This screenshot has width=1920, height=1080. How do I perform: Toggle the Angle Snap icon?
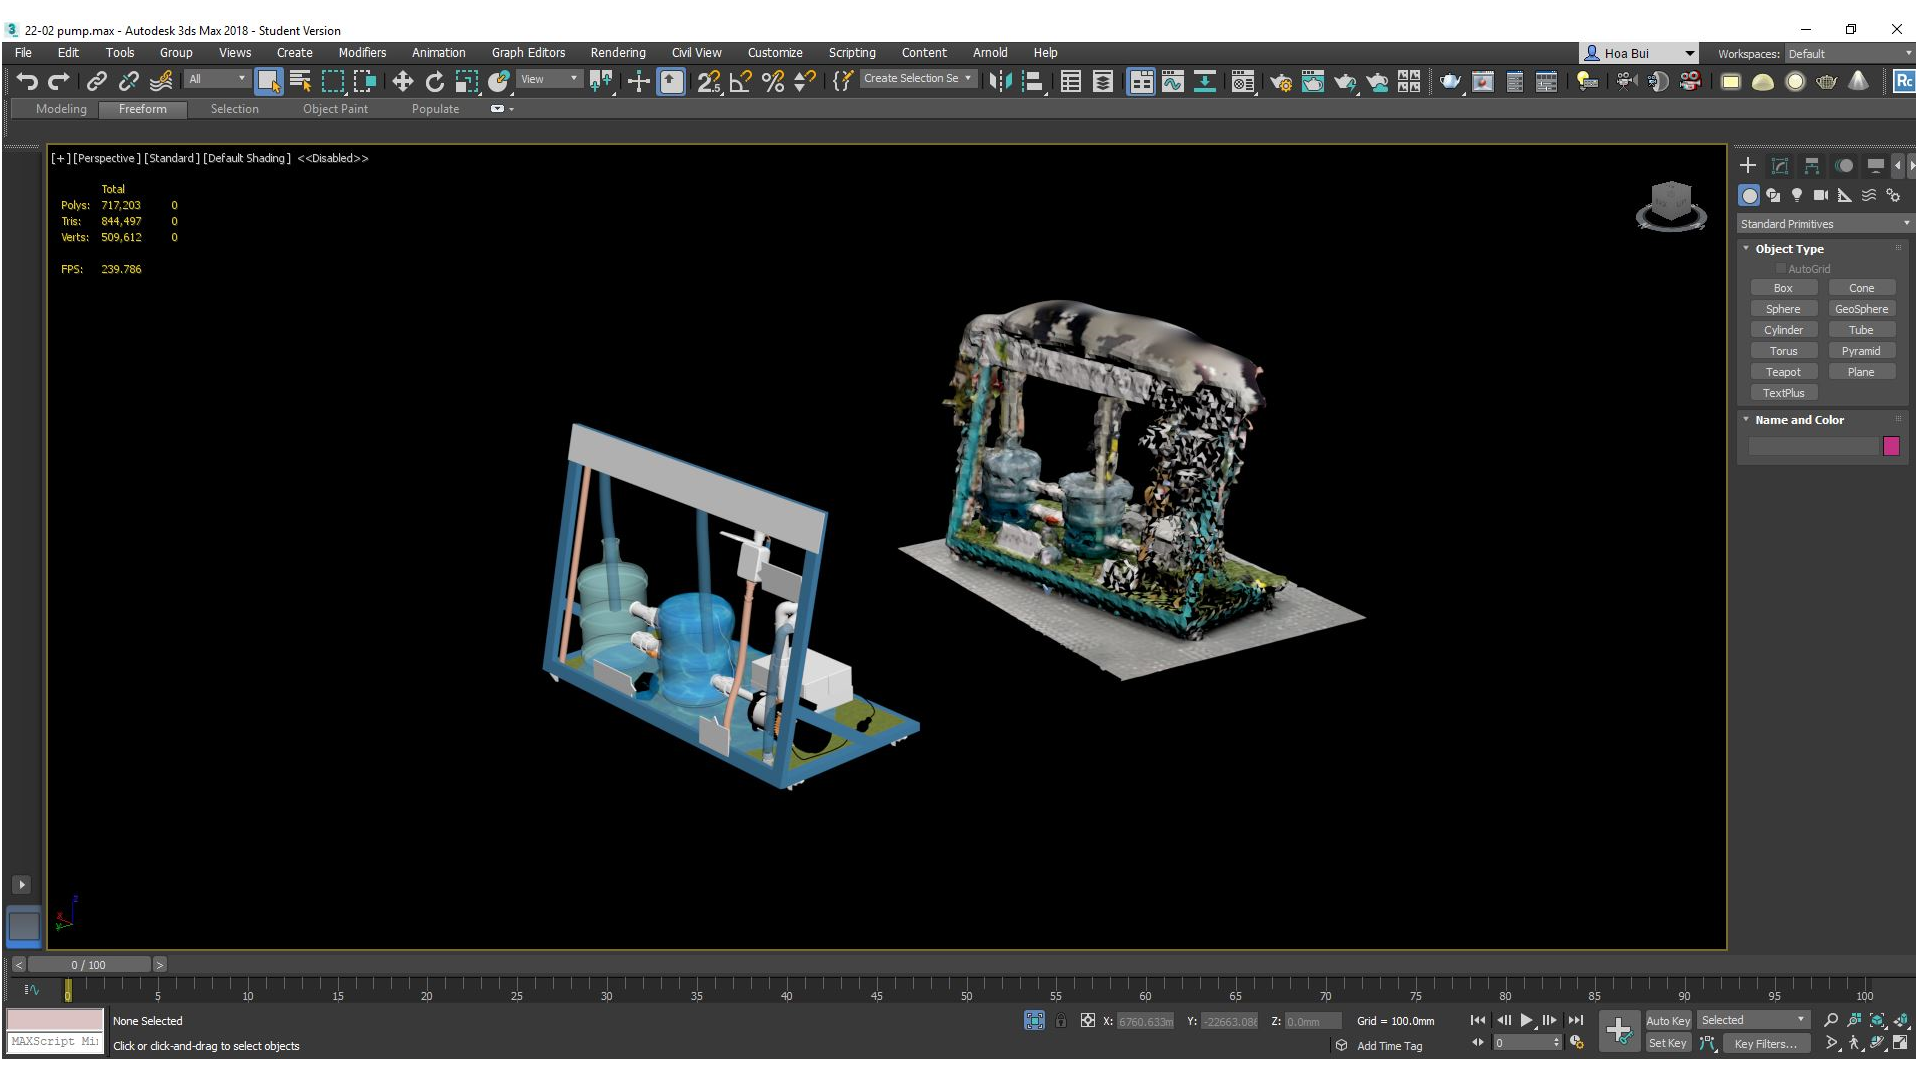(740, 82)
